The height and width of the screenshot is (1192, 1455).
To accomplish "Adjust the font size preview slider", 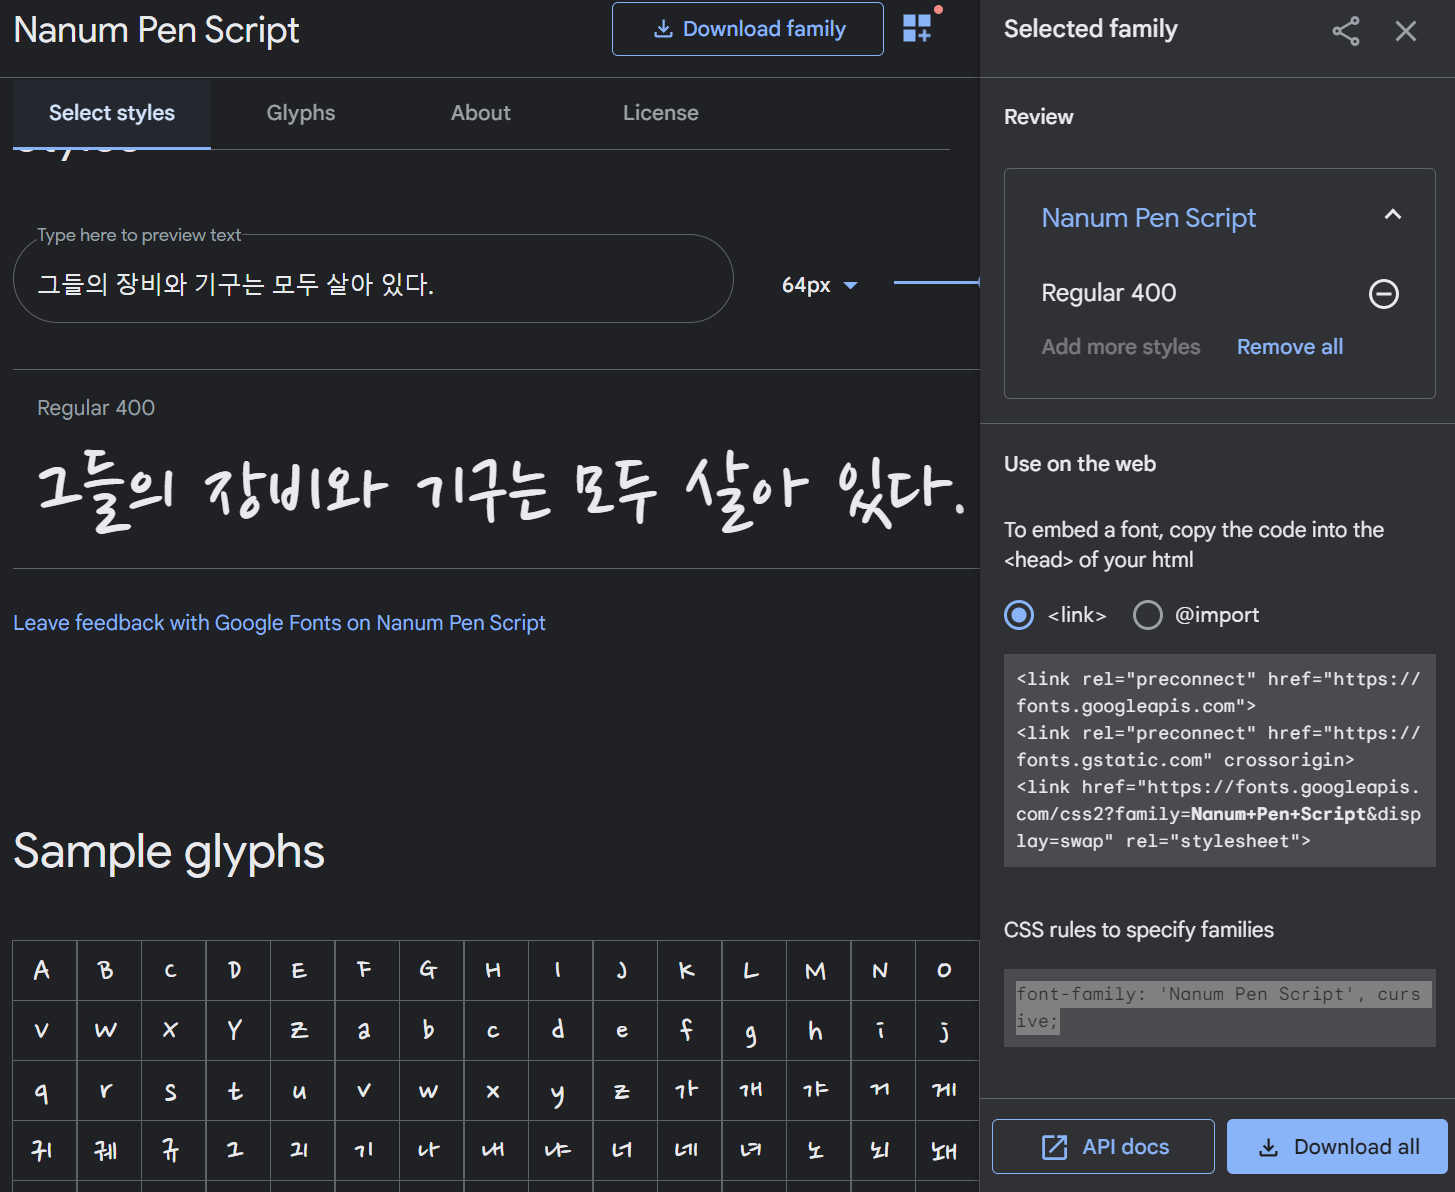I will click(x=935, y=283).
